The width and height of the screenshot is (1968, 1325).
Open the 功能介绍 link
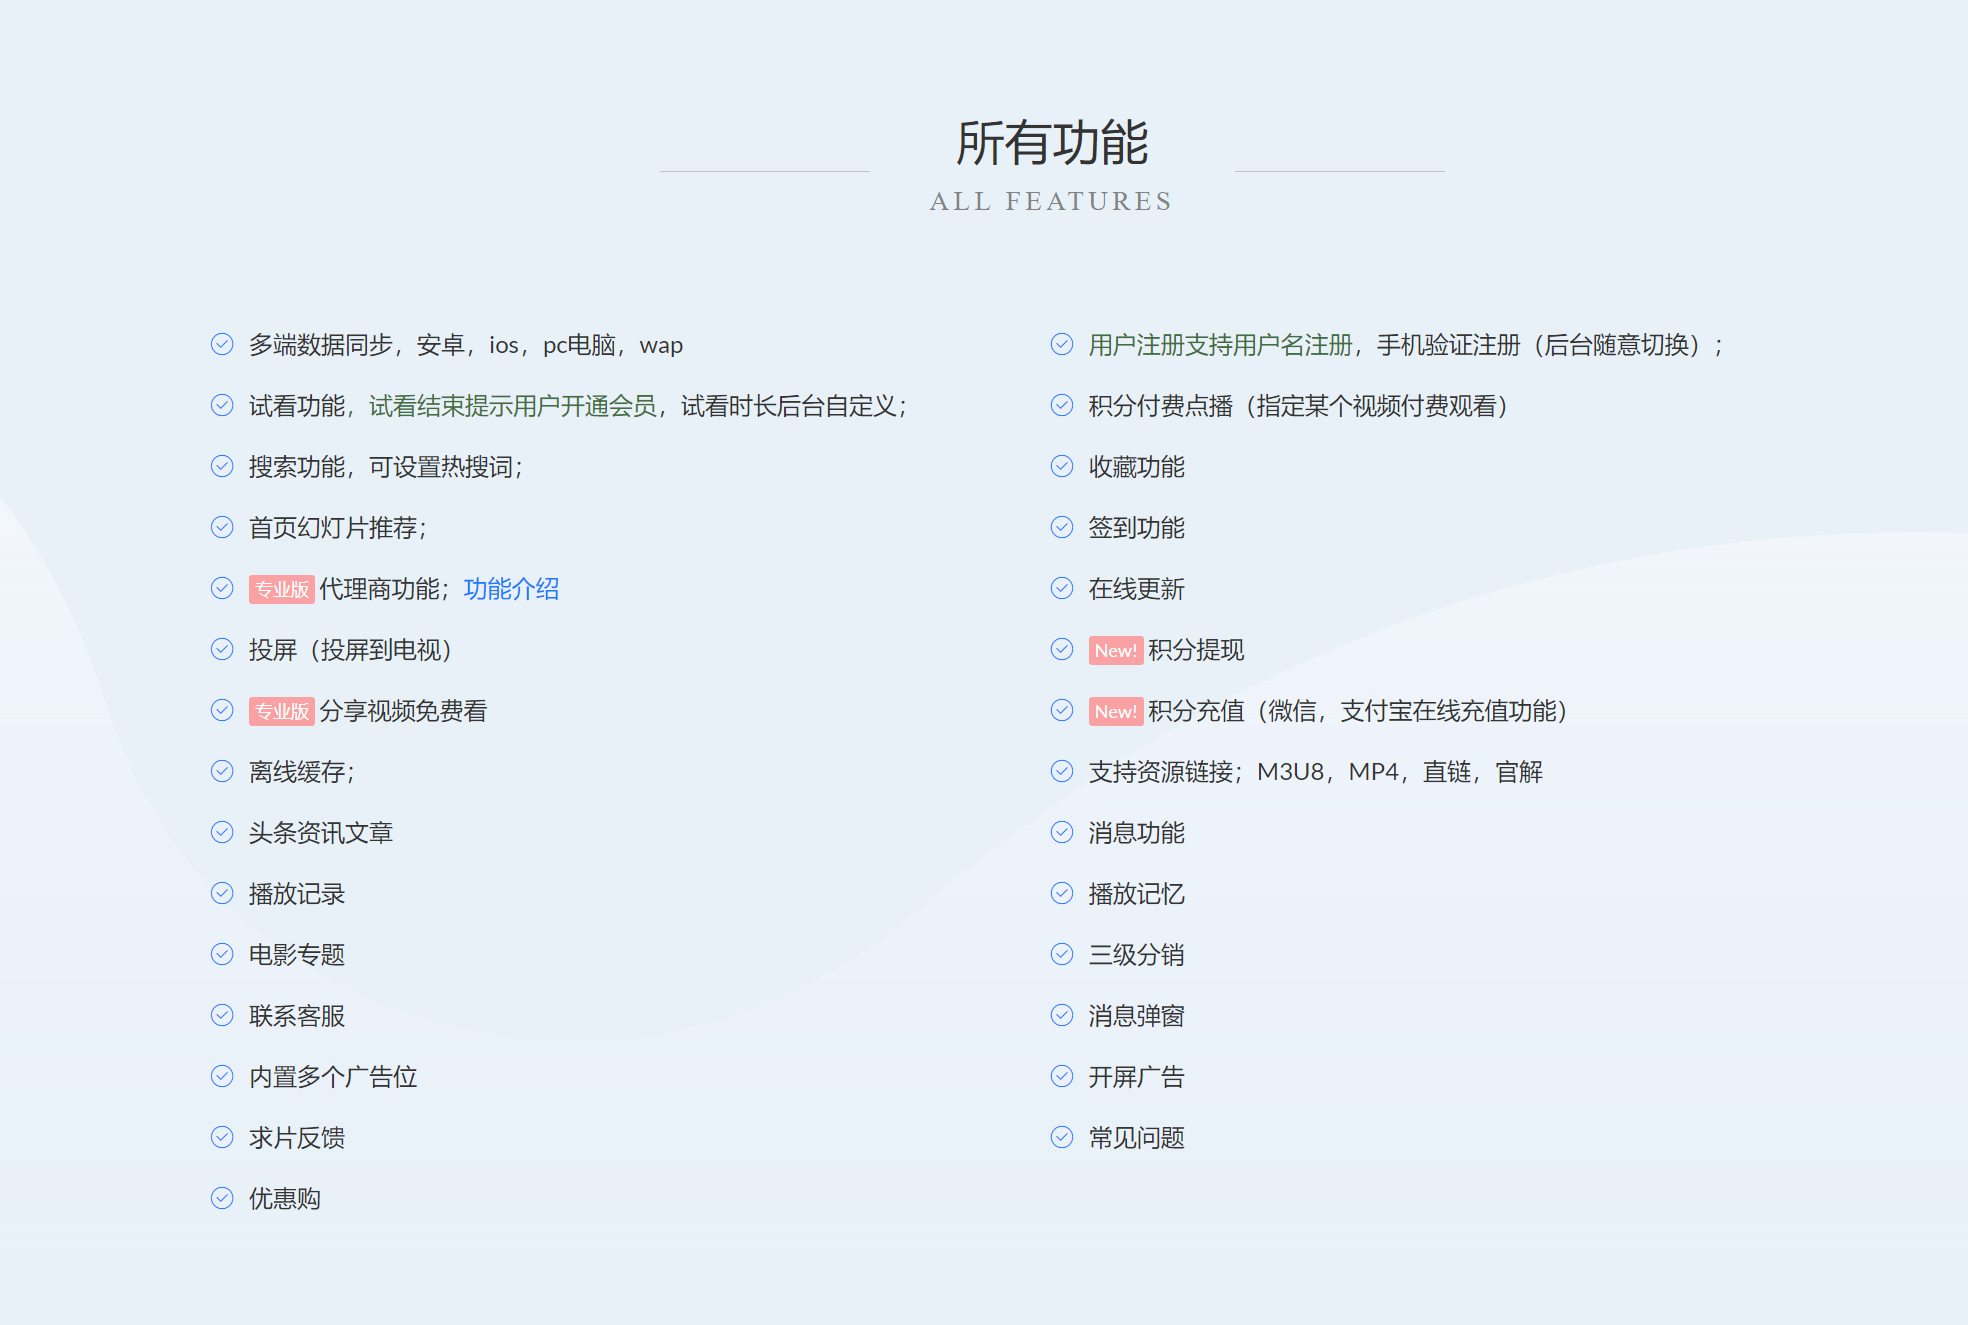(x=511, y=589)
